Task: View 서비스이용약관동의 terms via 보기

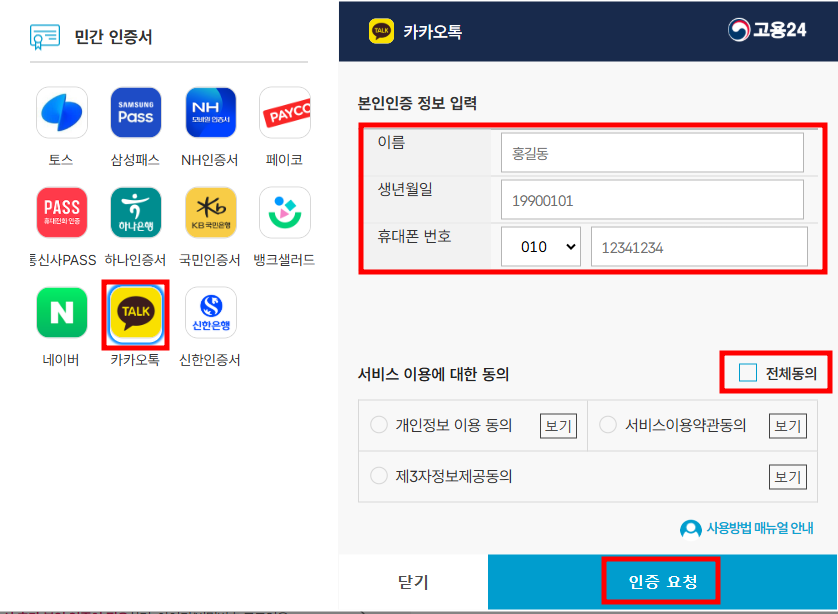Action: (x=788, y=426)
